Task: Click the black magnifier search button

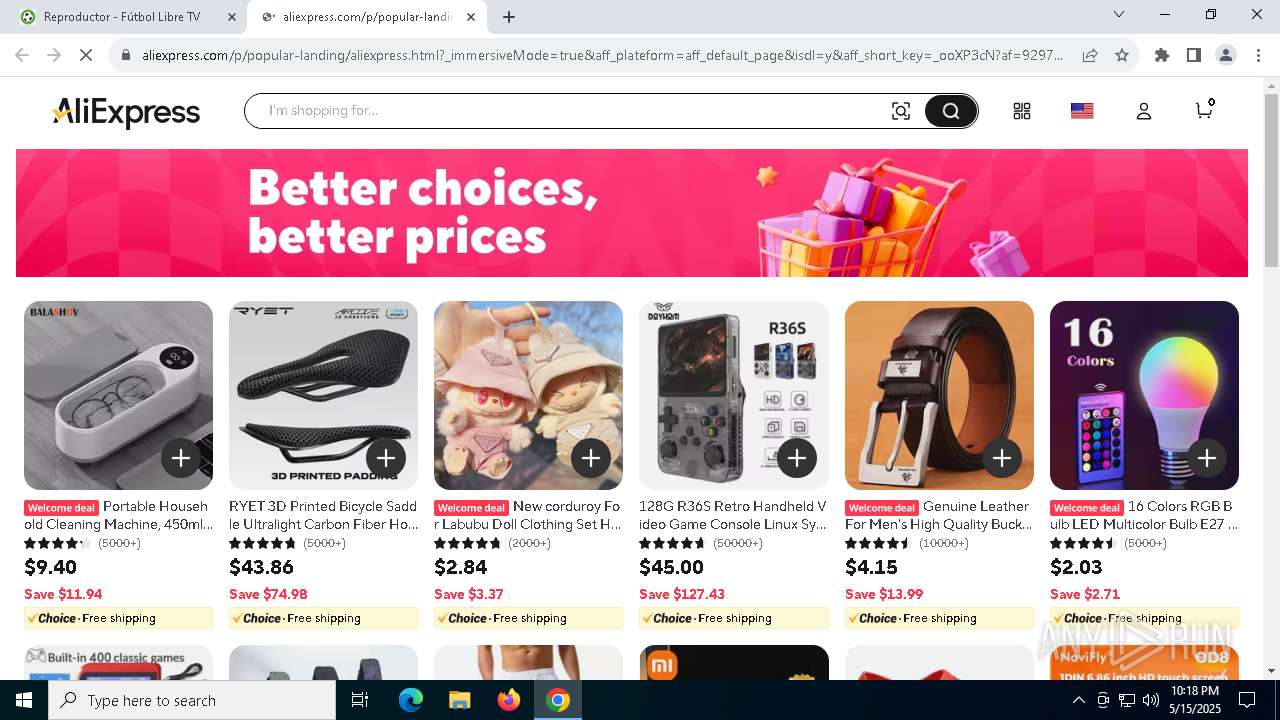Action: 950,111
